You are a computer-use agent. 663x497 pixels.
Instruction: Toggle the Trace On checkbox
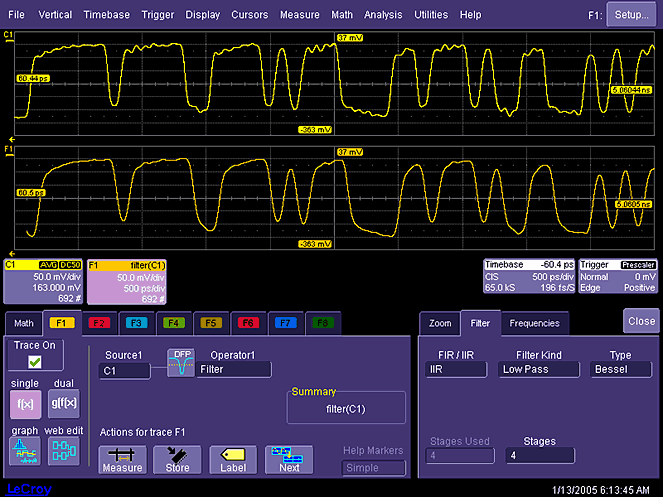tap(33, 362)
